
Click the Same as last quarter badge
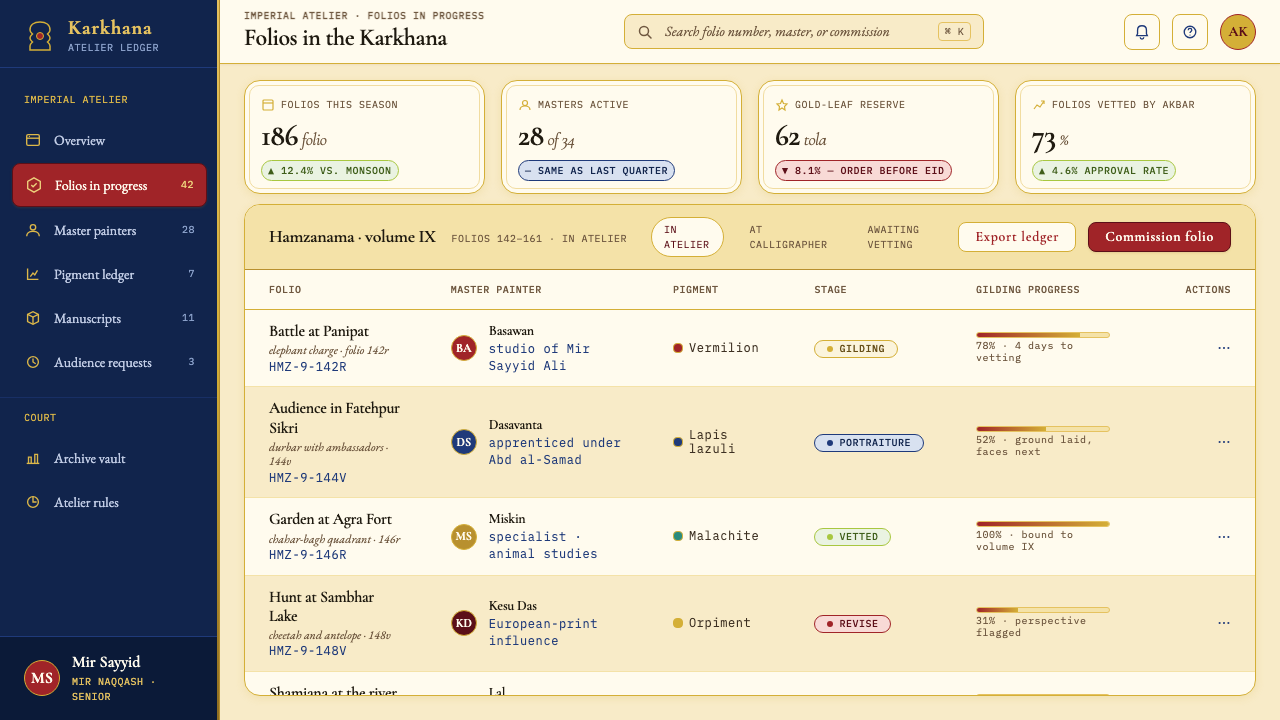click(596, 171)
